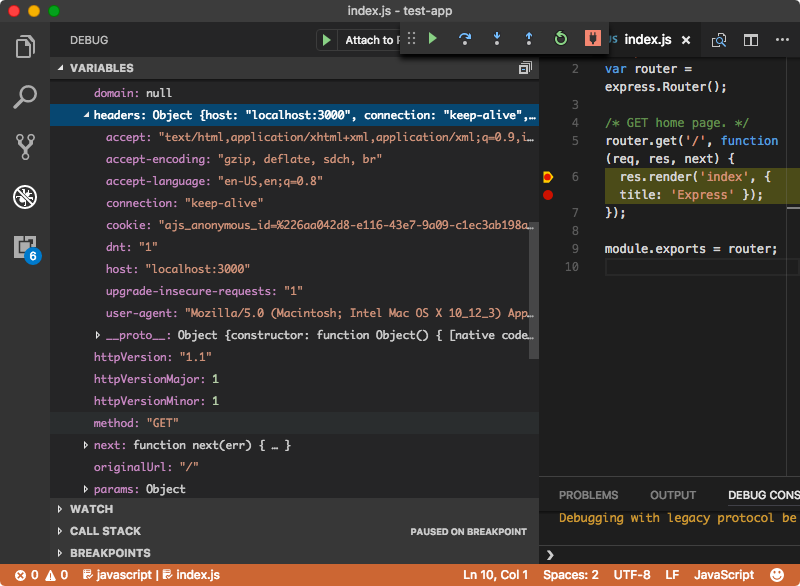The image size is (800, 586).
Task: Go to line via Ln 10, Col 1
Action: click(x=495, y=575)
